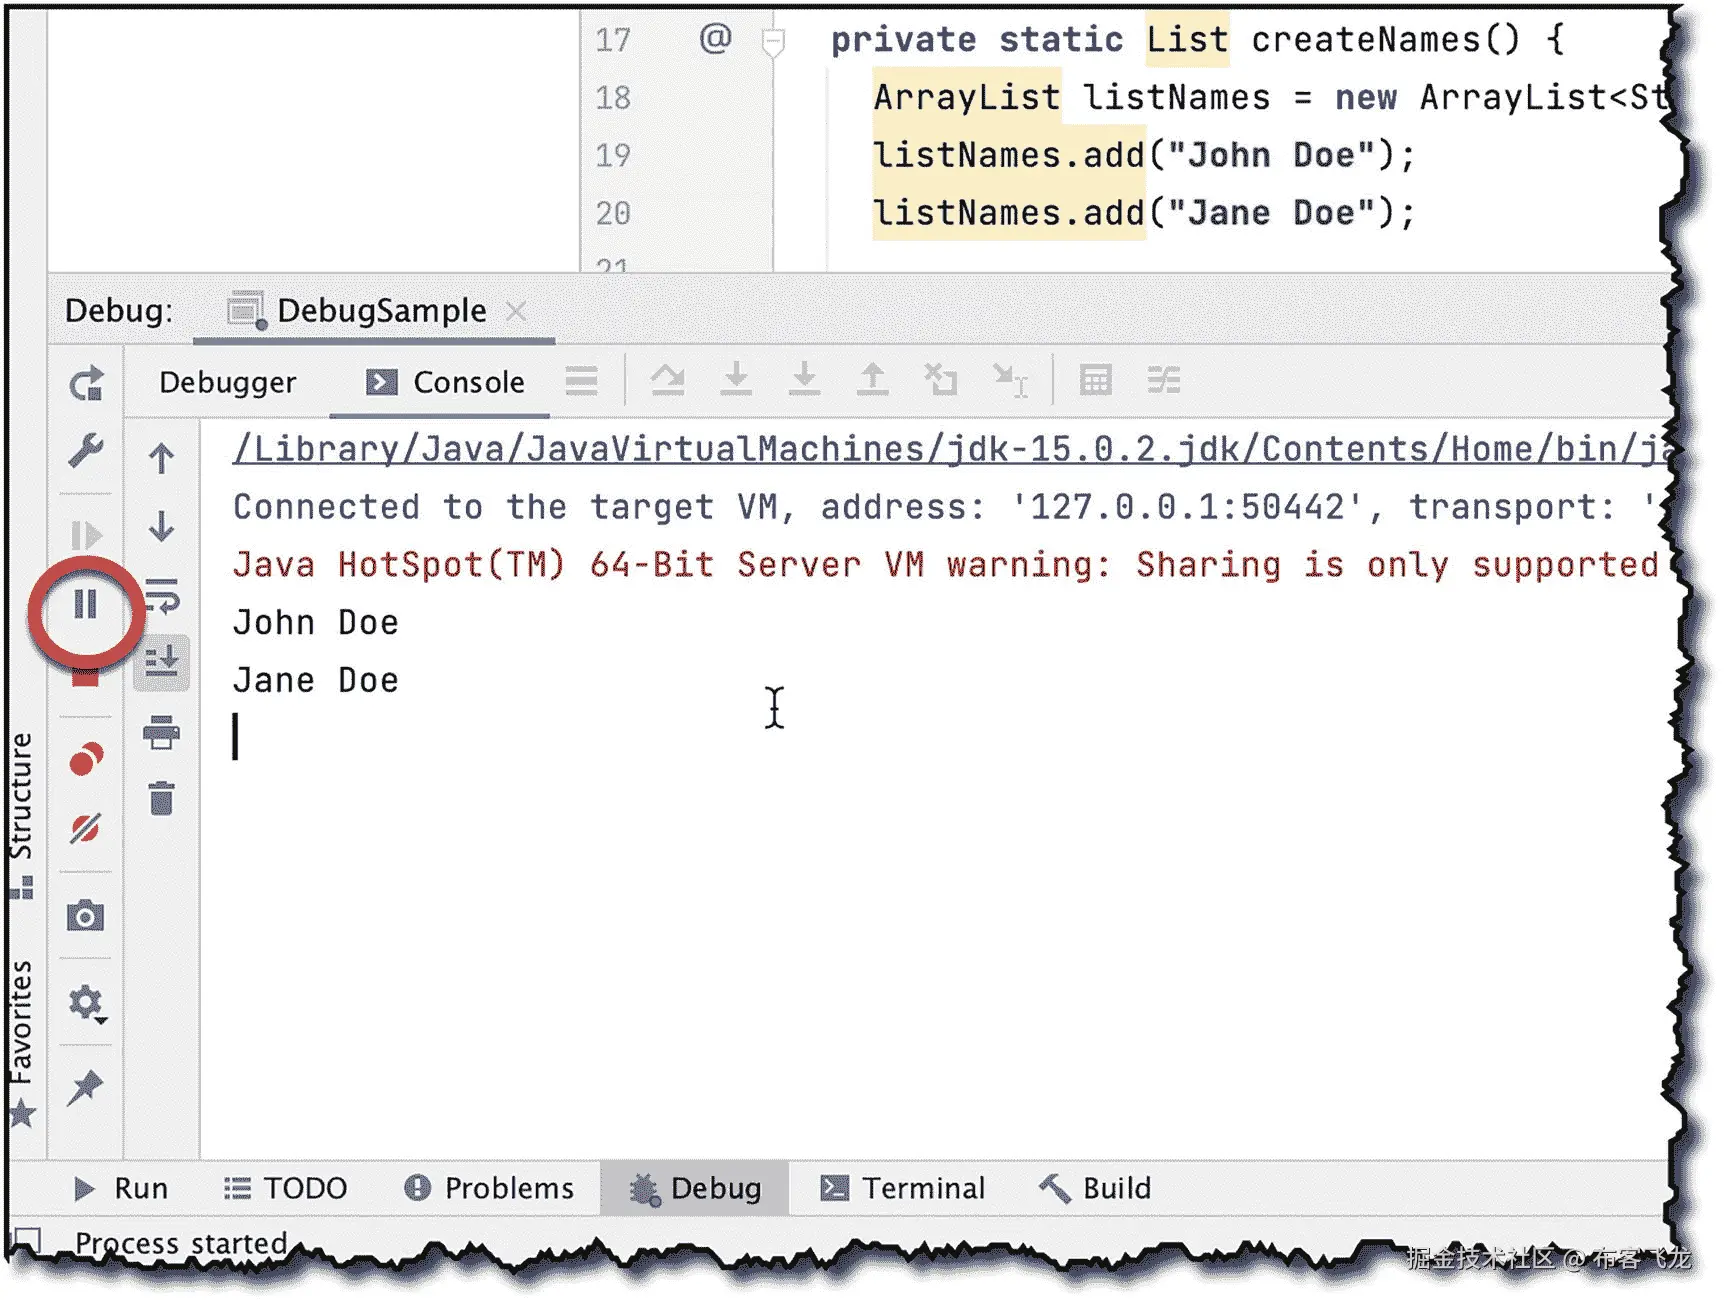Click Step Into download arrow
Screen dimensions: 1725x1305
pyautogui.click(x=736, y=380)
